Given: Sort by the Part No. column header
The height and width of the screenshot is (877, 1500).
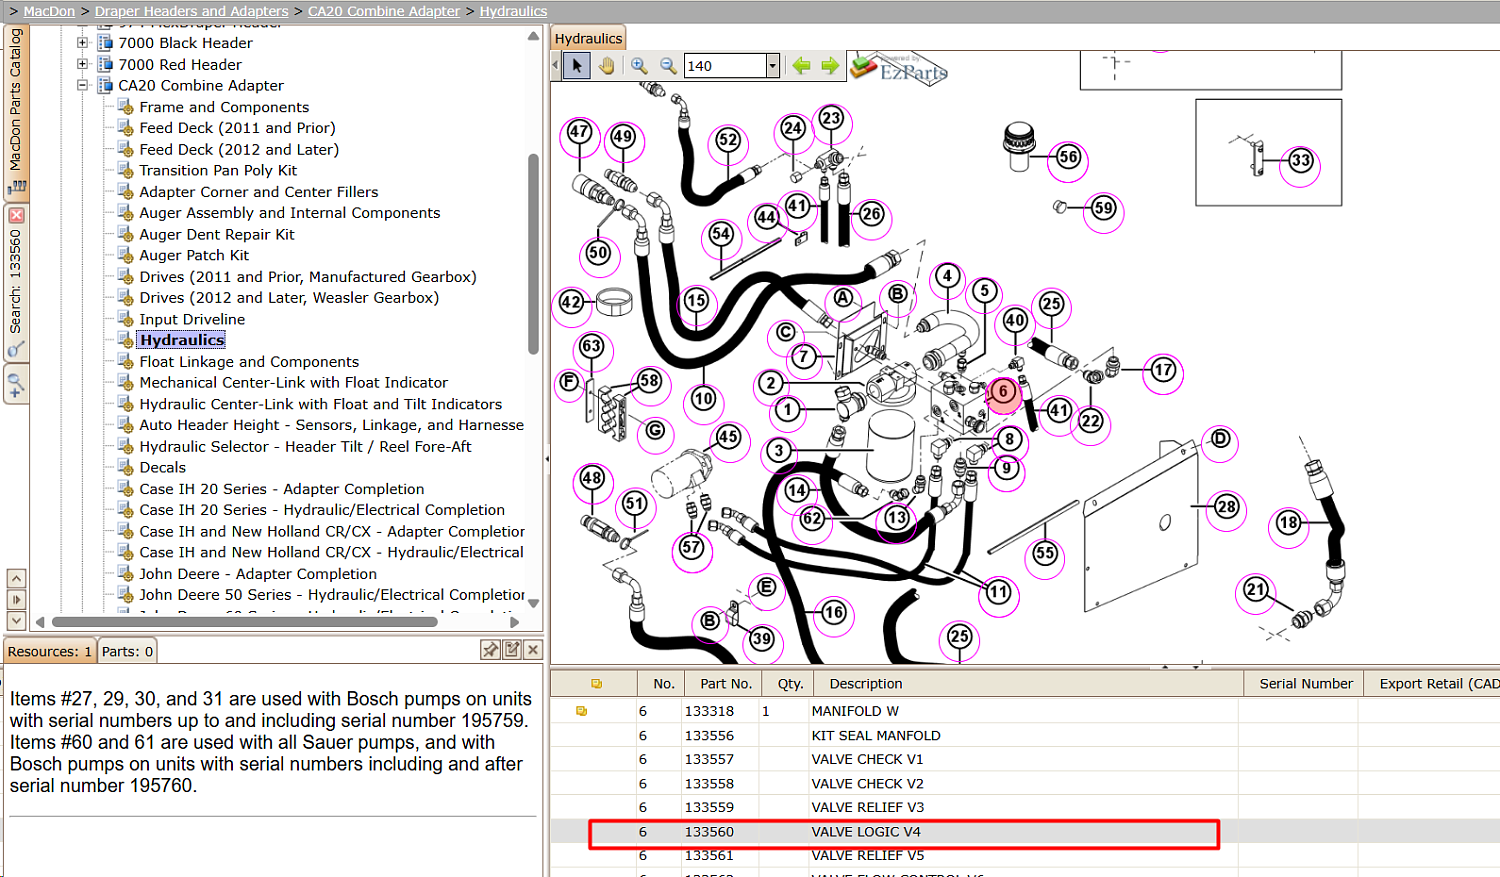Looking at the screenshot, I should coord(726,684).
